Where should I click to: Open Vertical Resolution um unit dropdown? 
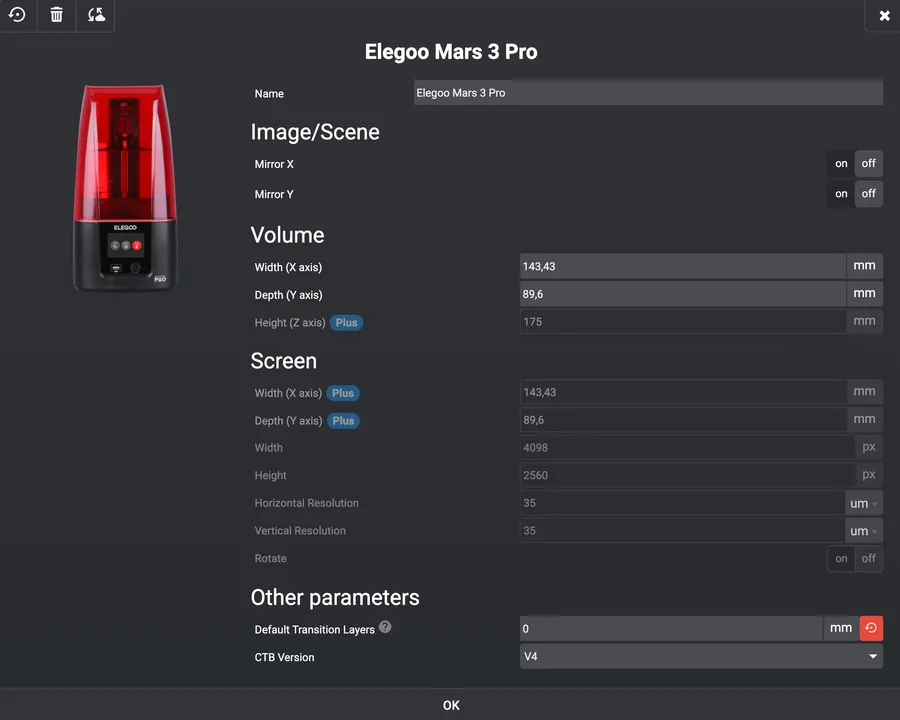(x=863, y=531)
